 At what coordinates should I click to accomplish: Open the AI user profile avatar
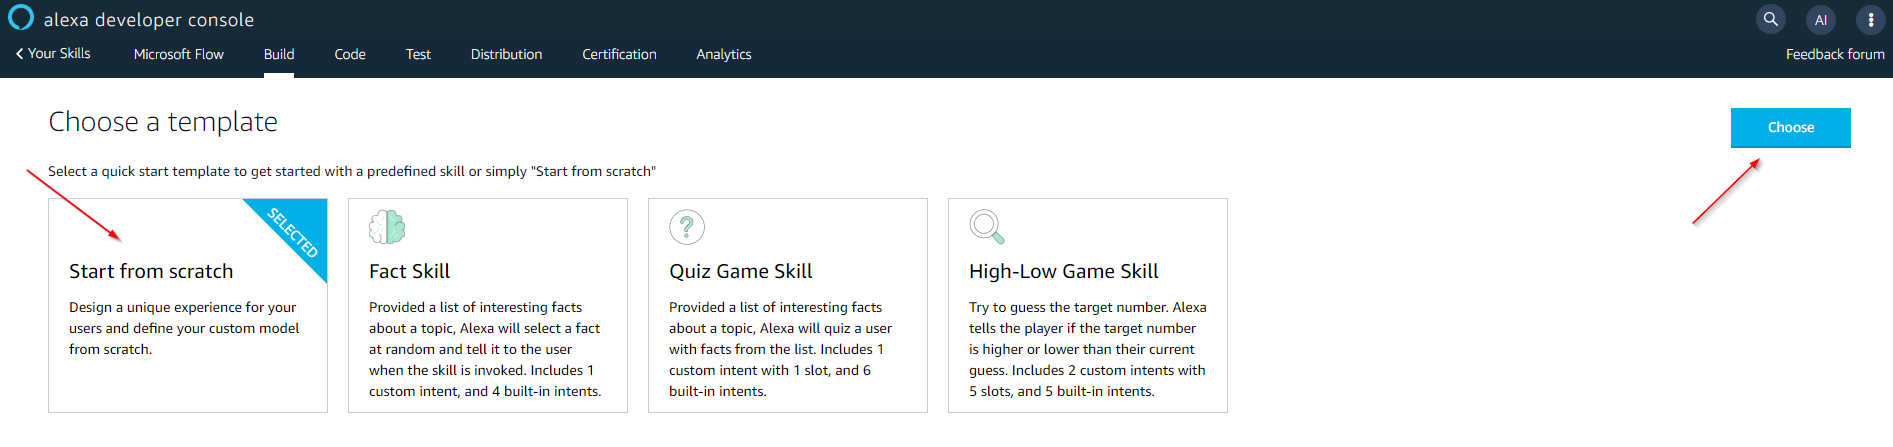tap(1821, 19)
